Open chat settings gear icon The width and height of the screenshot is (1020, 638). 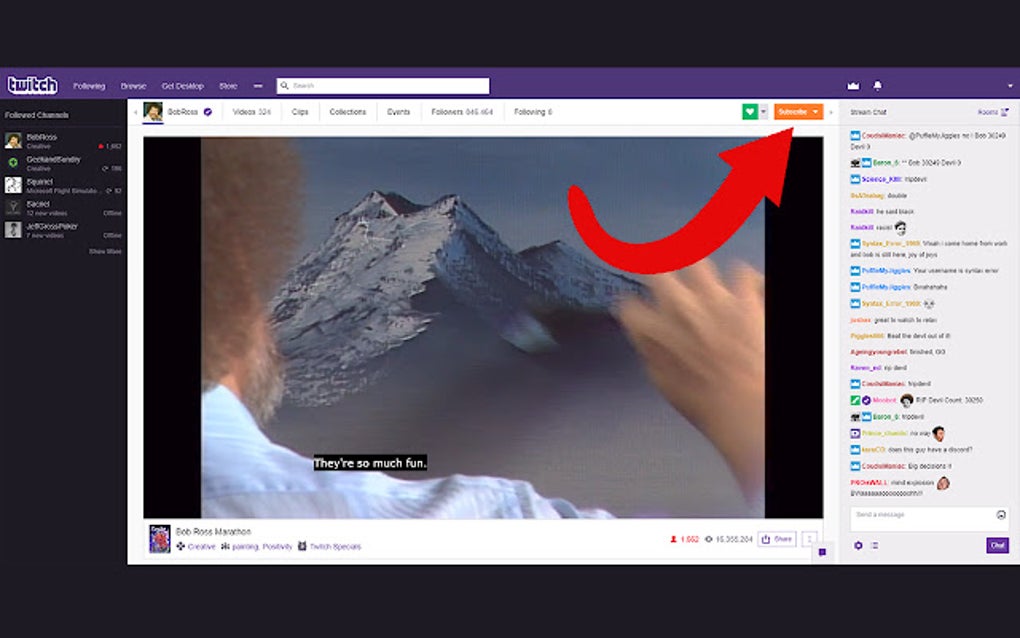(x=858, y=546)
